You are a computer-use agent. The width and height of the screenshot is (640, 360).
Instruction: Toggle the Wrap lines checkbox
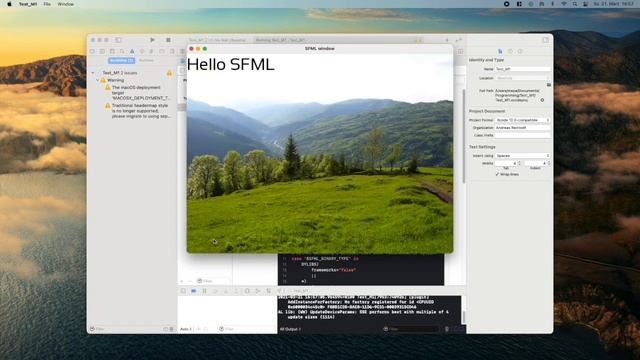pos(497,174)
